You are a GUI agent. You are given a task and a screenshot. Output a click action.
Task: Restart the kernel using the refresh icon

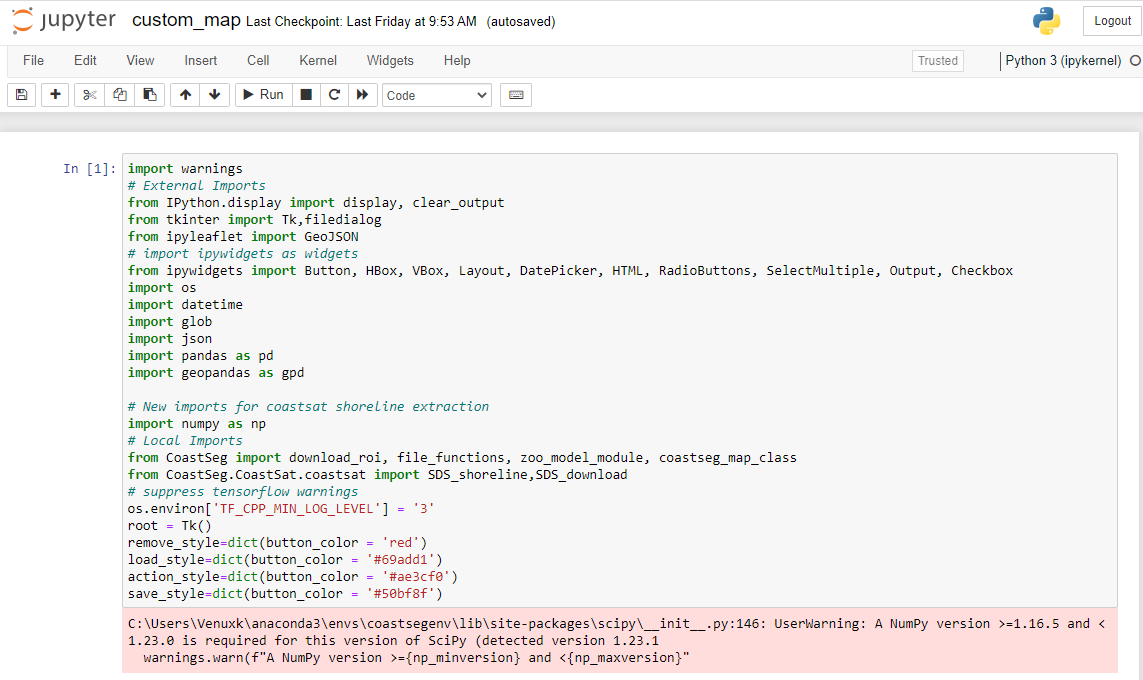pyautogui.click(x=334, y=94)
